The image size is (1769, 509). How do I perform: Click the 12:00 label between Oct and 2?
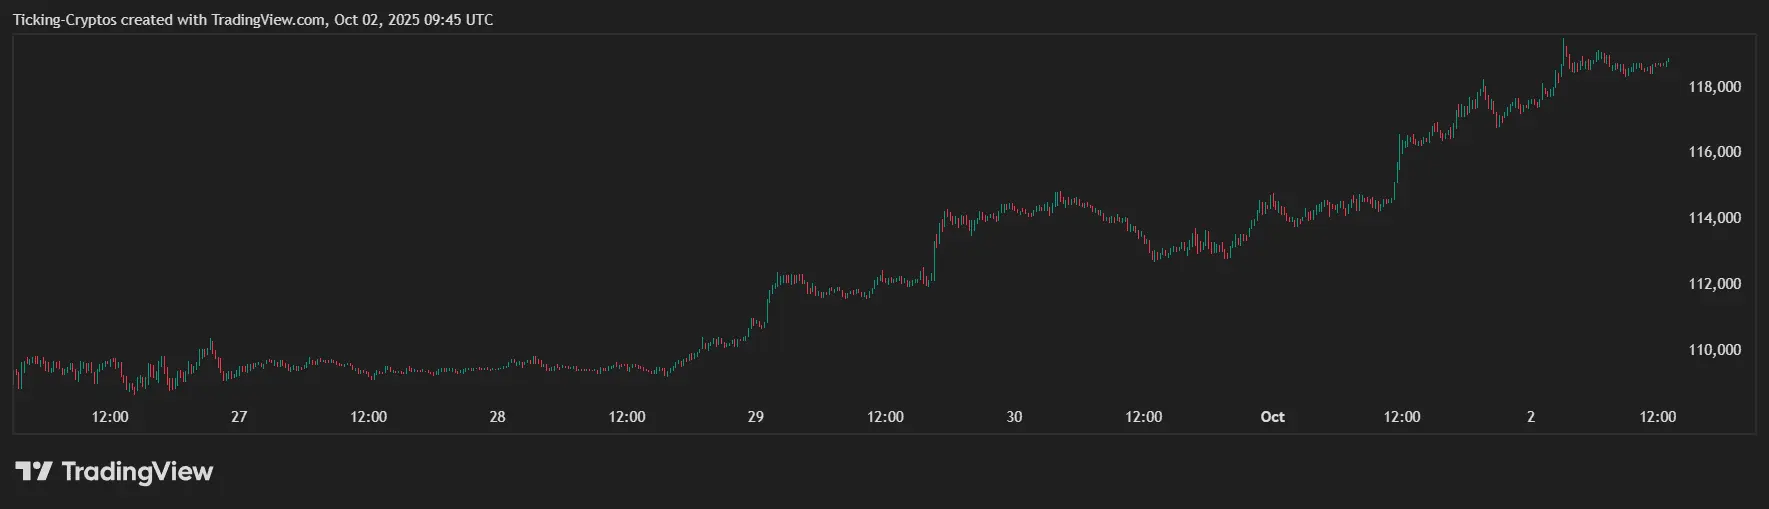[1402, 417]
